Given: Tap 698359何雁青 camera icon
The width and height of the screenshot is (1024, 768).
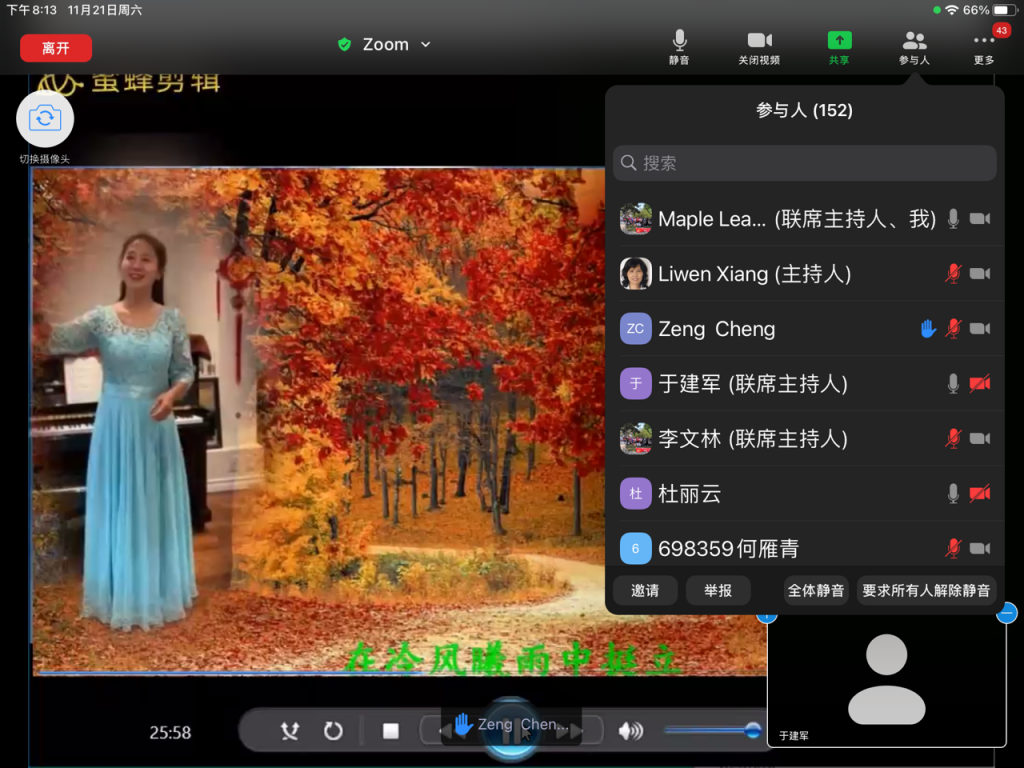Looking at the screenshot, I should click(980, 548).
